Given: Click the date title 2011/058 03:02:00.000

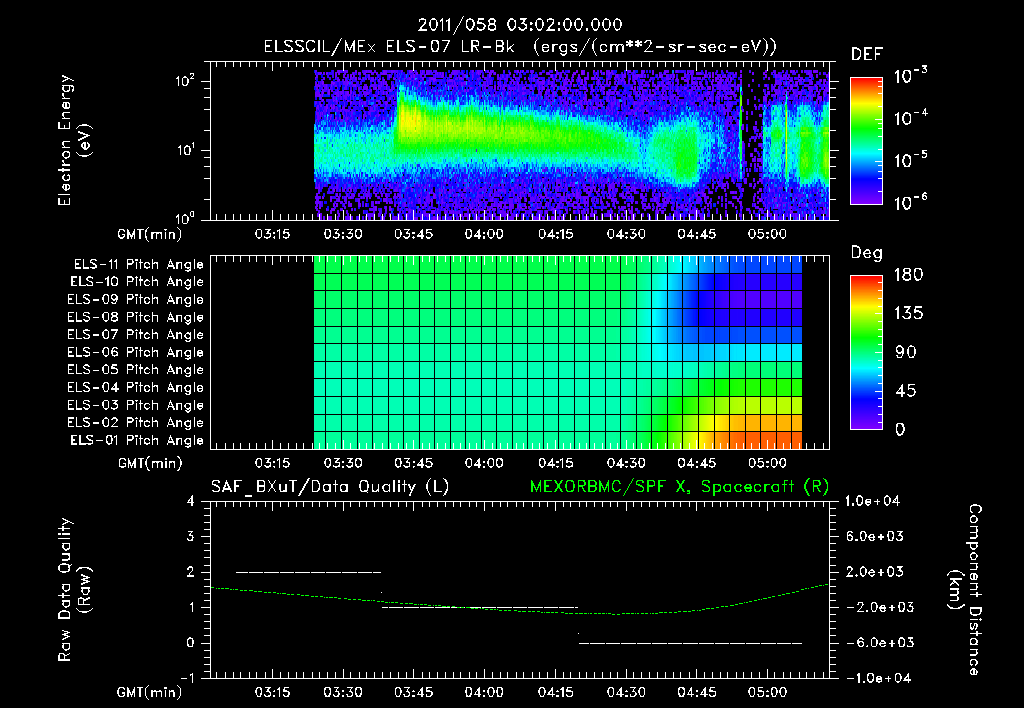Looking at the screenshot, I should pyautogui.click(x=520, y=25).
